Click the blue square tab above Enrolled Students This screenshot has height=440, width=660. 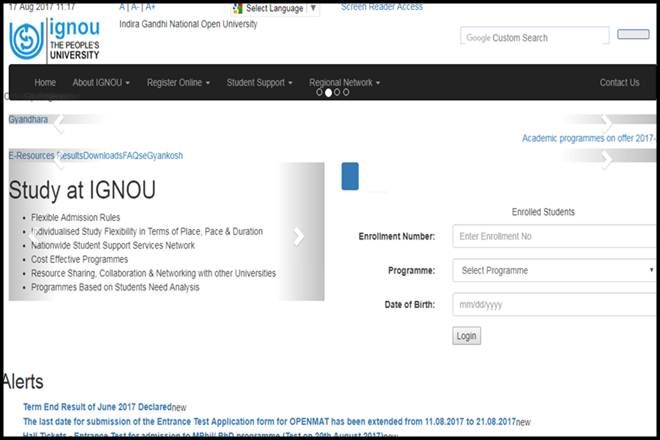tap(350, 176)
